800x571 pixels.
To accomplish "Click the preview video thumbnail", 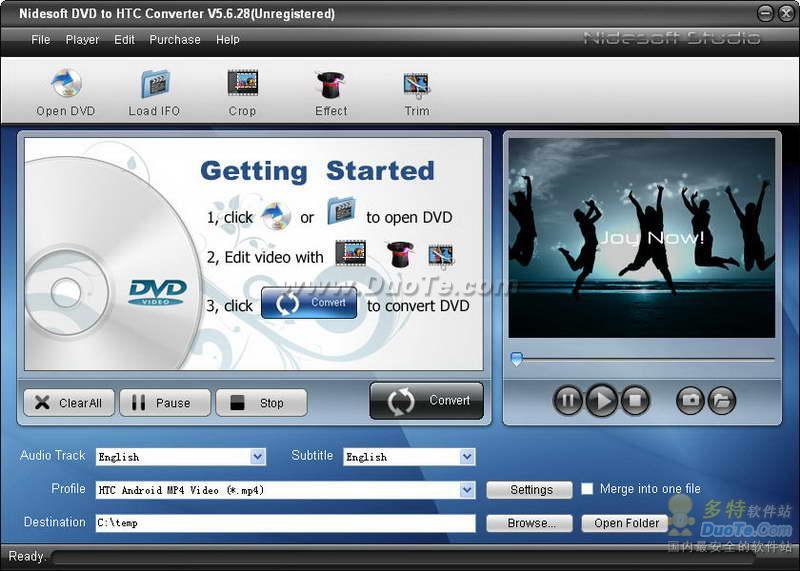I will [x=642, y=238].
